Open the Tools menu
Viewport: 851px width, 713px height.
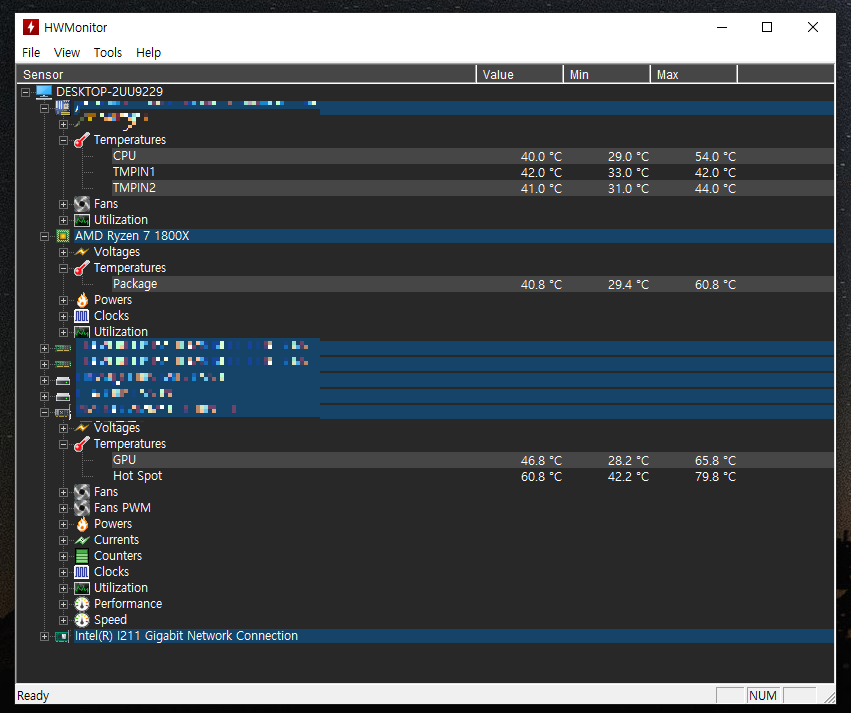tap(107, 53)
